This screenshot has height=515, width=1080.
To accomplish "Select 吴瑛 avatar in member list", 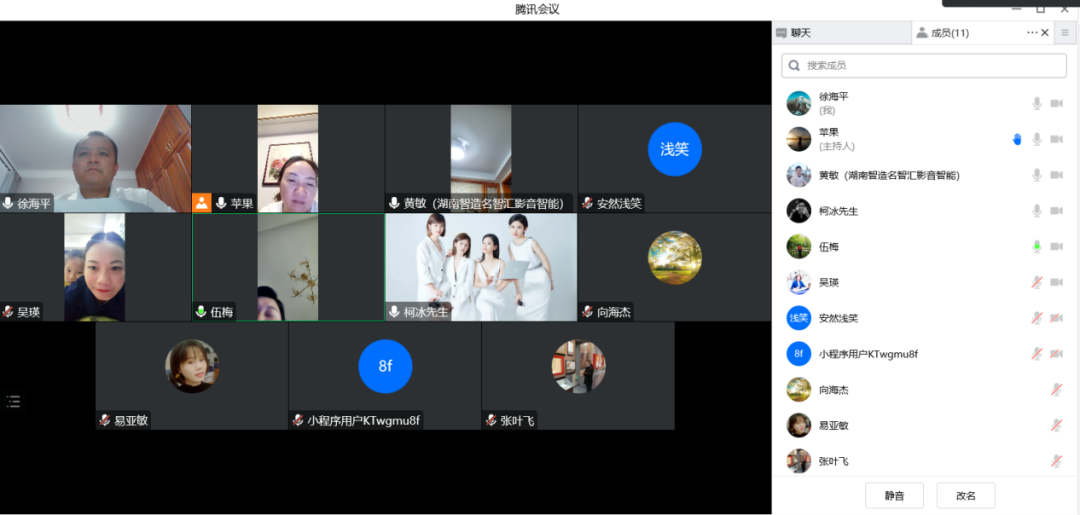I will pyautogui.click(x=799, y=282).
